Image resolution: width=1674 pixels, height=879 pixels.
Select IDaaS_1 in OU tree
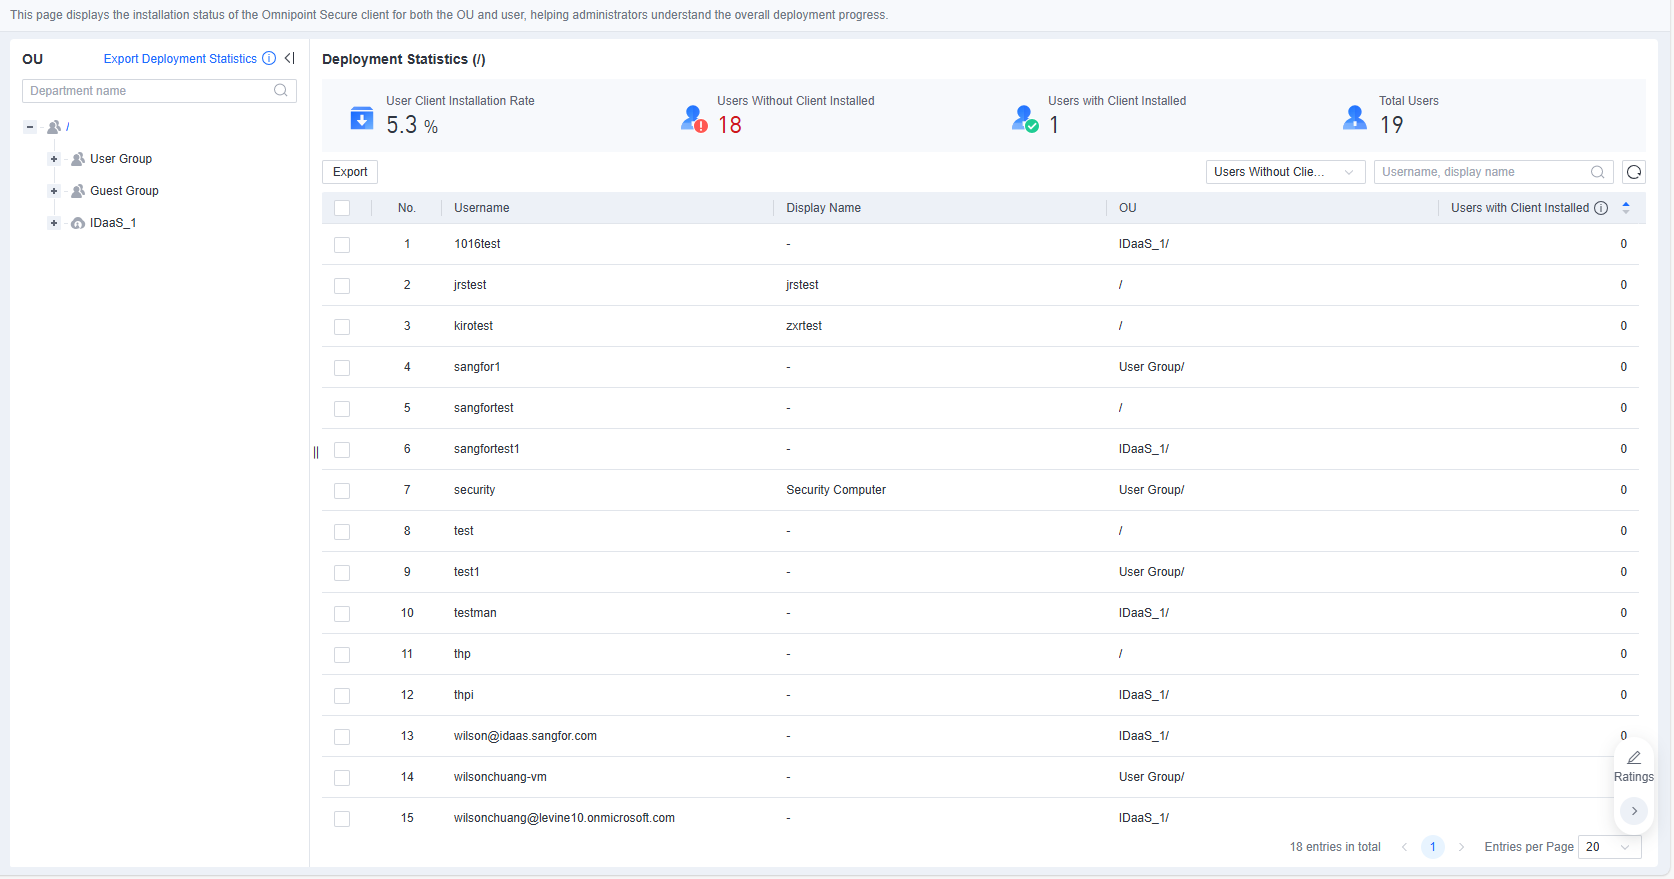(113, 223)
